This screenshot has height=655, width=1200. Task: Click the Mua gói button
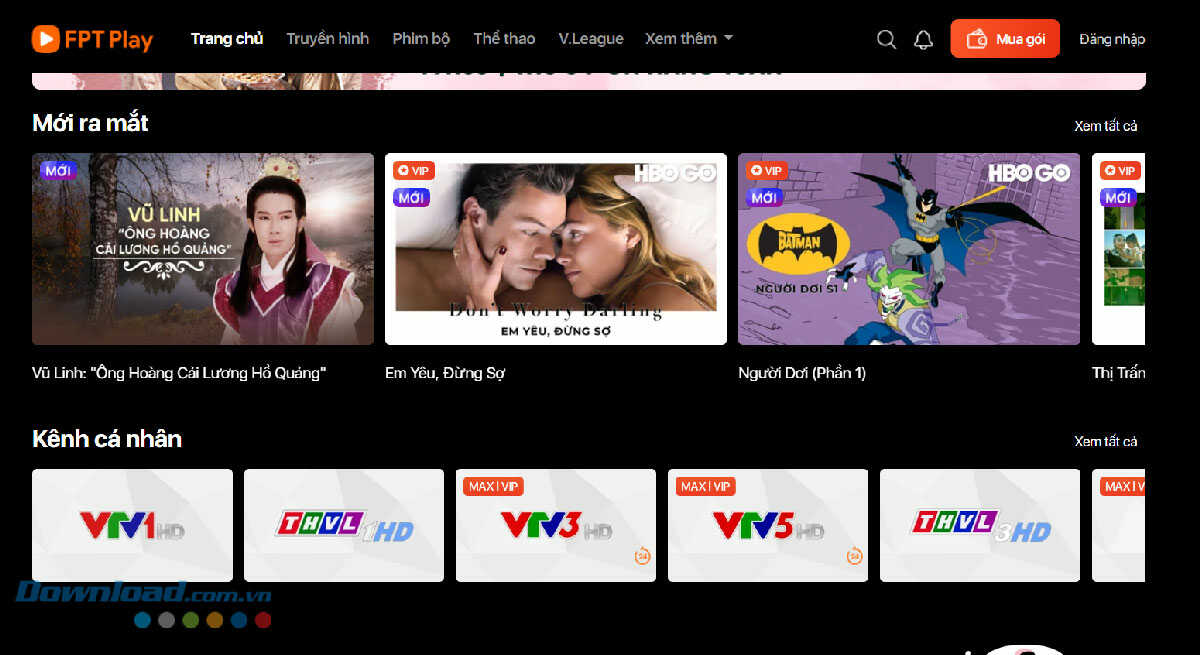[1005, 38]
